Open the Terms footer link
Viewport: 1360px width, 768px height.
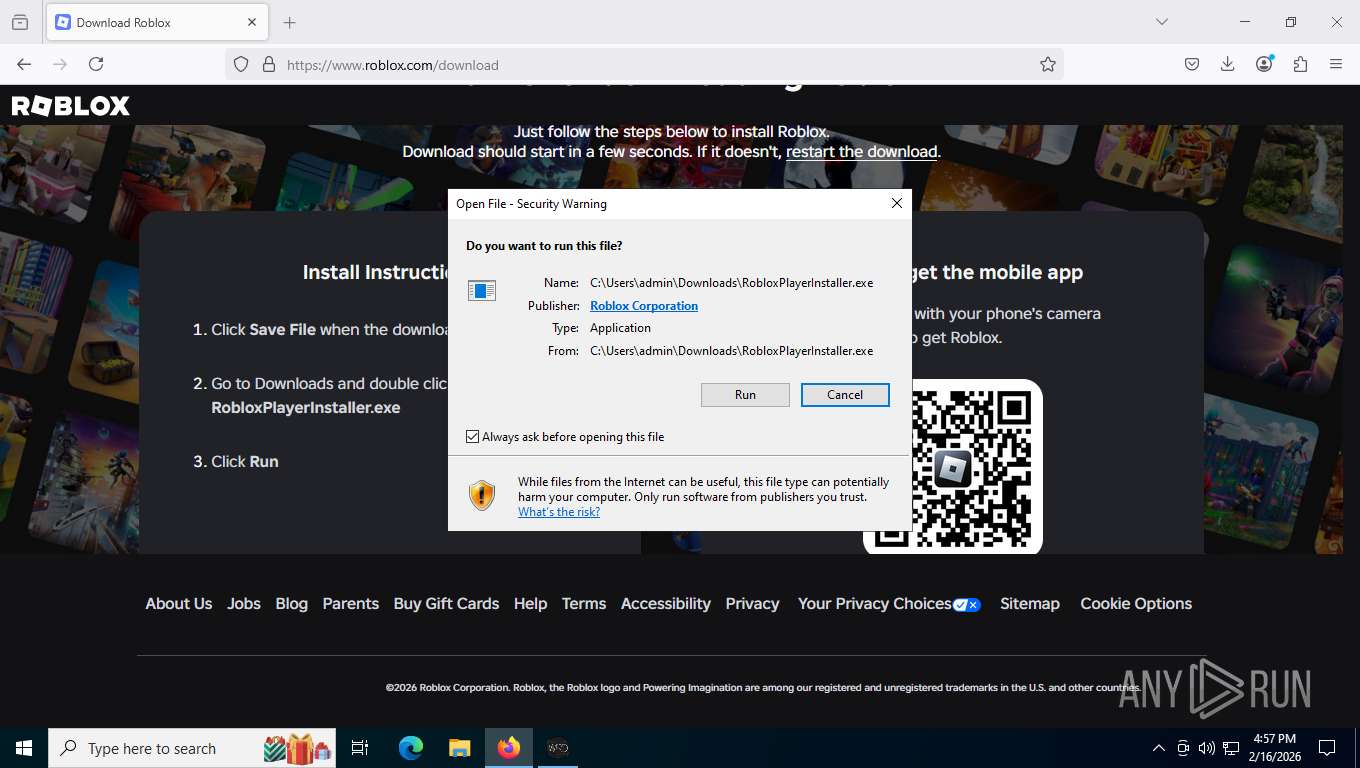click(584, 604)
